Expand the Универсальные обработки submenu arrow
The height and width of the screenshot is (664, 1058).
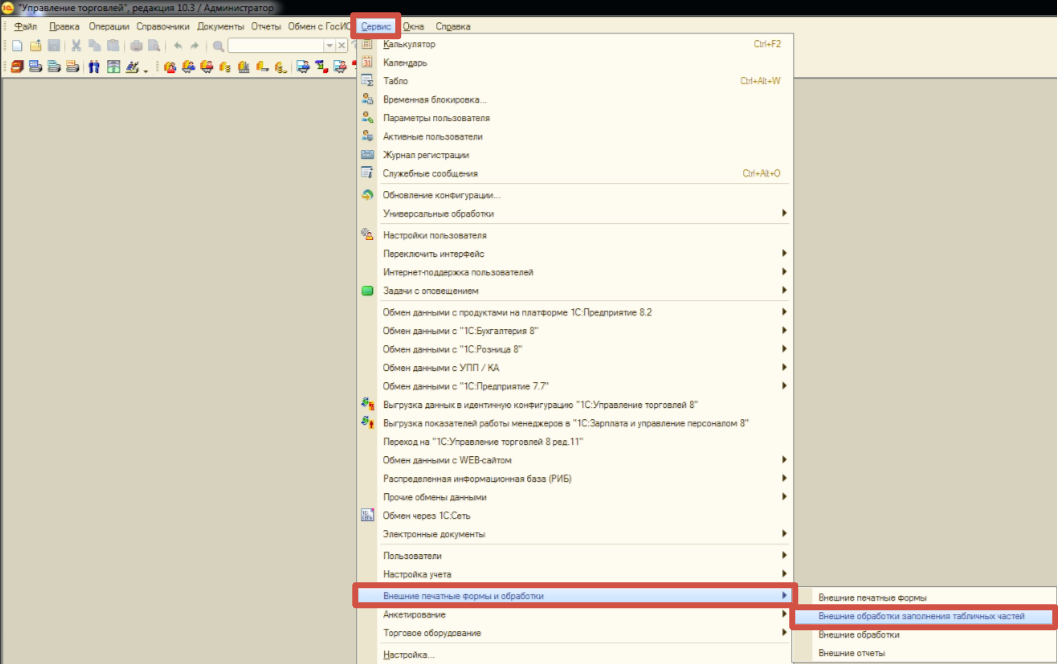(783, 213)
